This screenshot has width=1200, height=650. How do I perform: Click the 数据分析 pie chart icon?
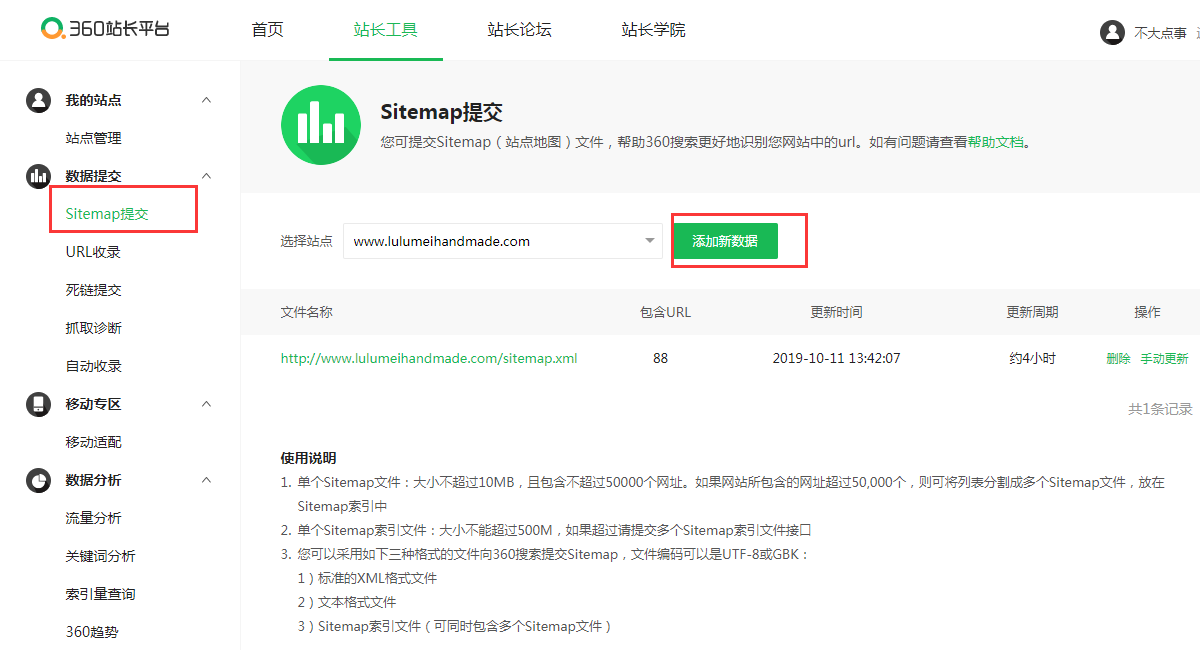coord(38,480)
